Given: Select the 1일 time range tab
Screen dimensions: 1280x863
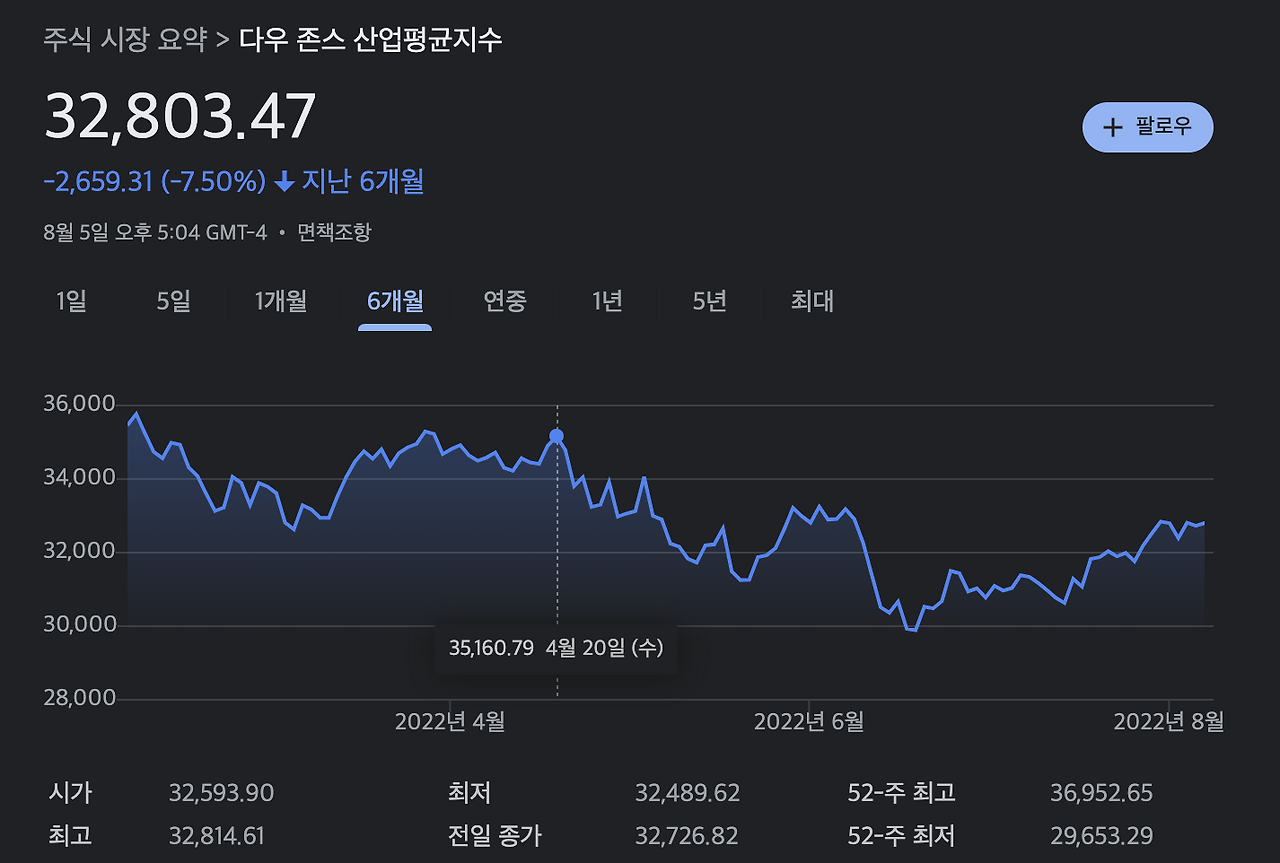Looking at the screenshot, I should coord(71,302).
